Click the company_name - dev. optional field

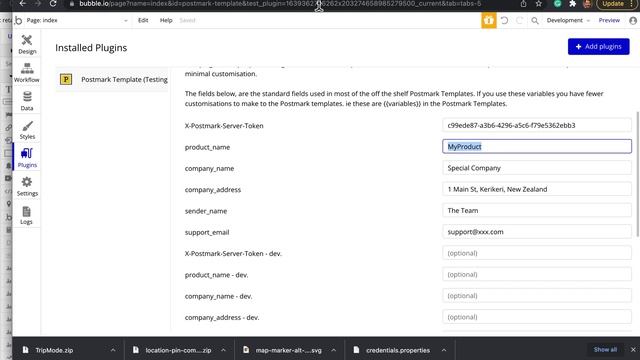[537, 296]
